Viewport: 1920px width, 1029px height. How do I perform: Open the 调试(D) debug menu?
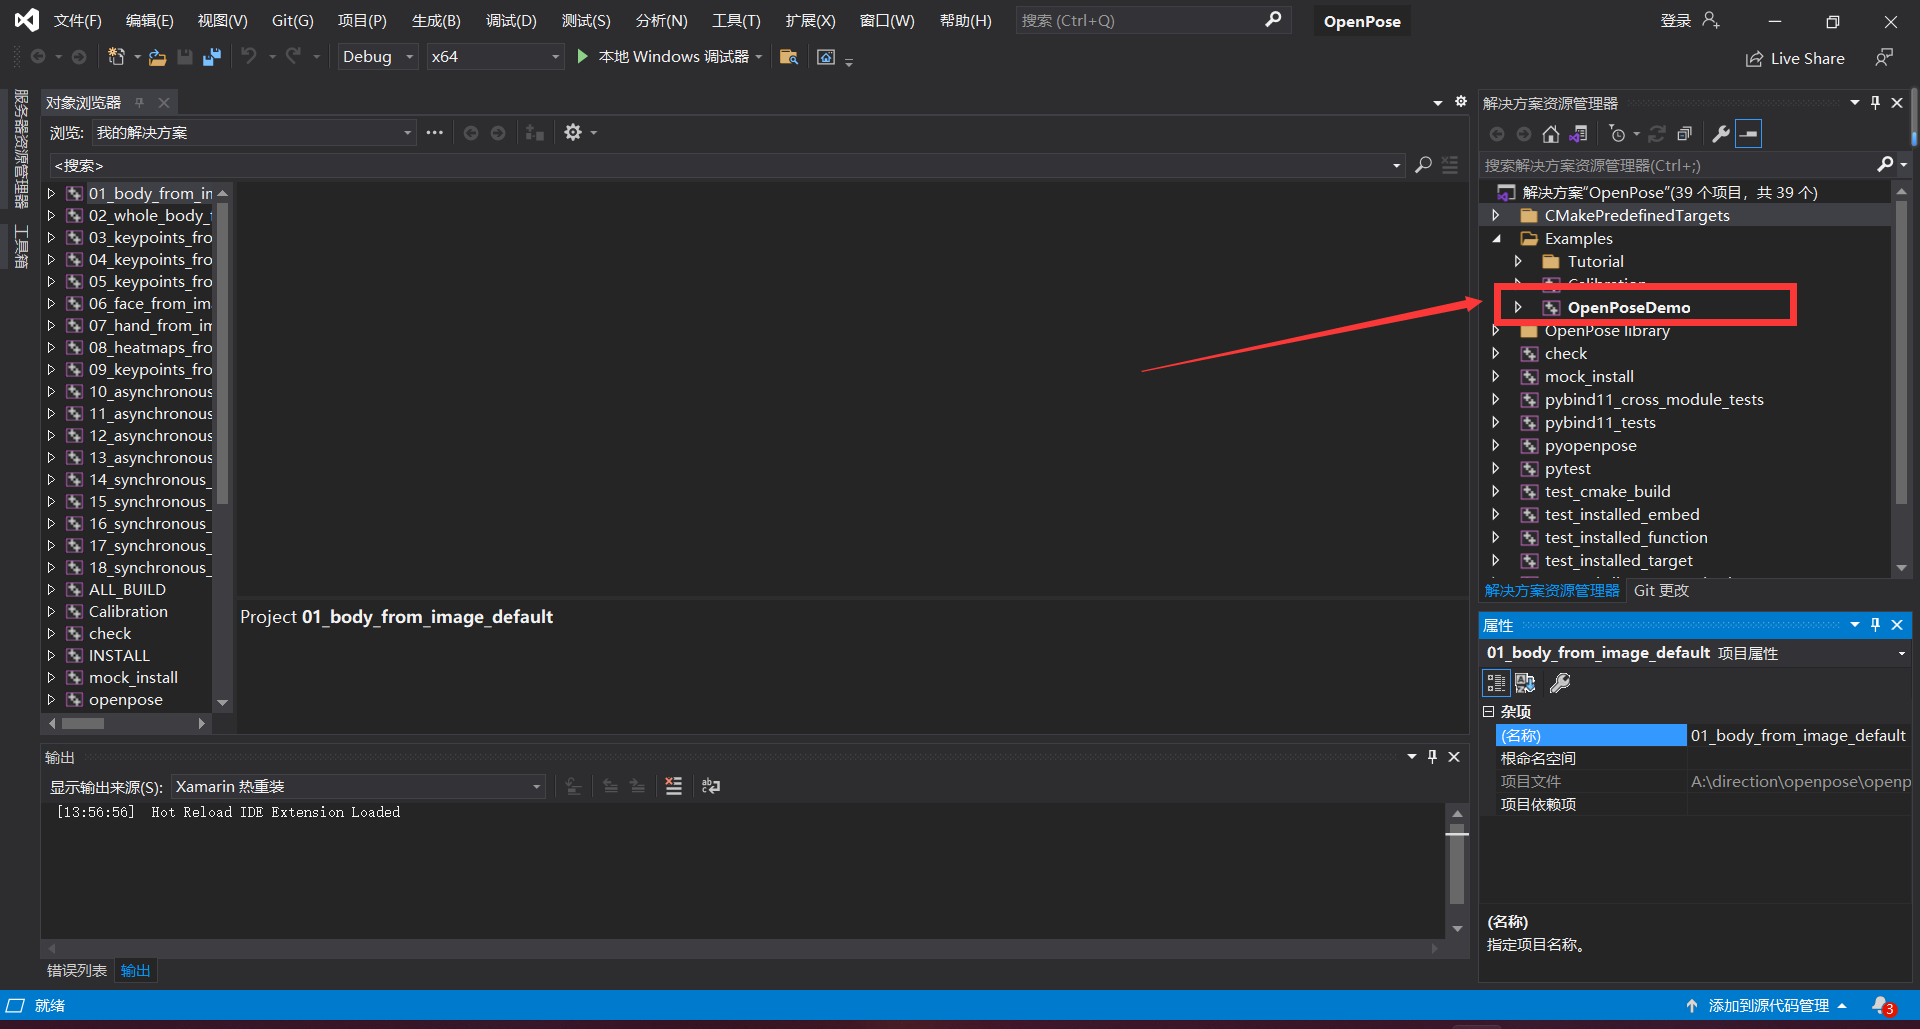tap(511, 21)
